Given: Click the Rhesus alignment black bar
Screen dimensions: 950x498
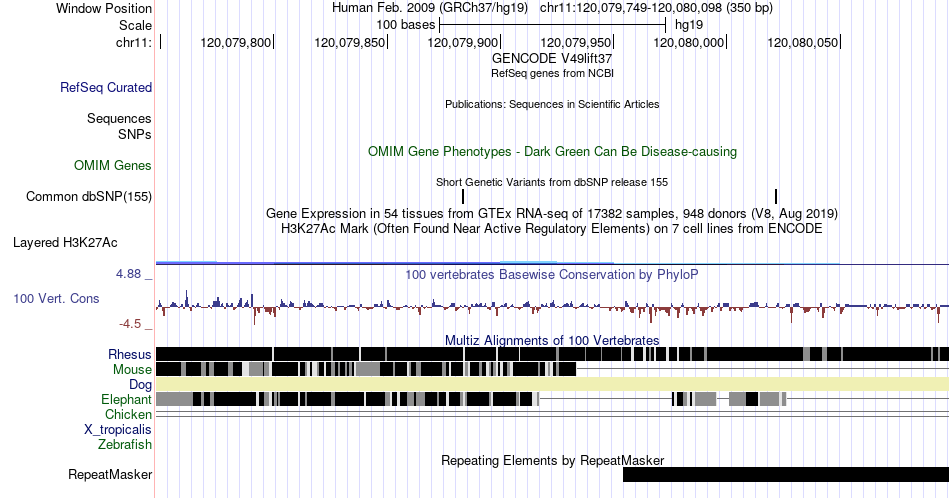Looking at the screenshot, I should click(x=552, y=354).
